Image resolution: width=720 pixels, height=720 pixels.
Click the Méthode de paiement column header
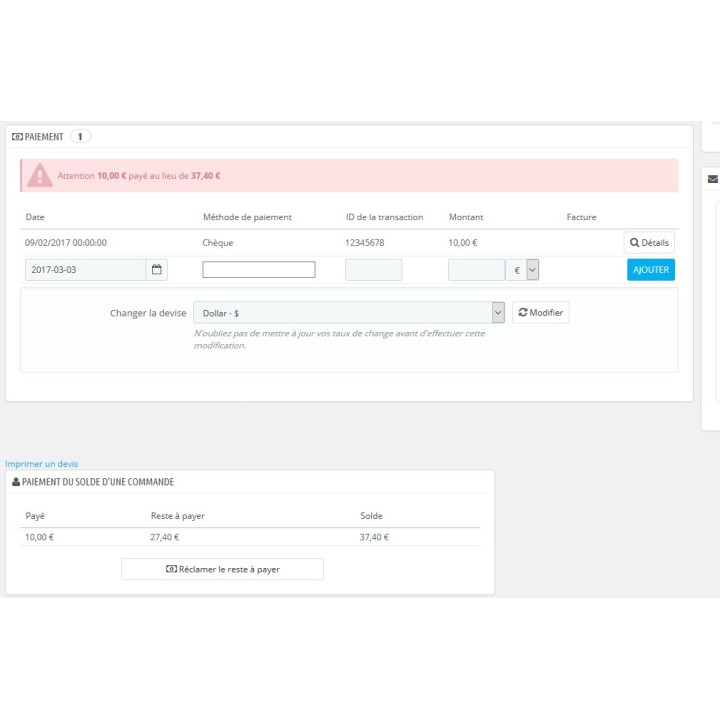click(247, 217)
